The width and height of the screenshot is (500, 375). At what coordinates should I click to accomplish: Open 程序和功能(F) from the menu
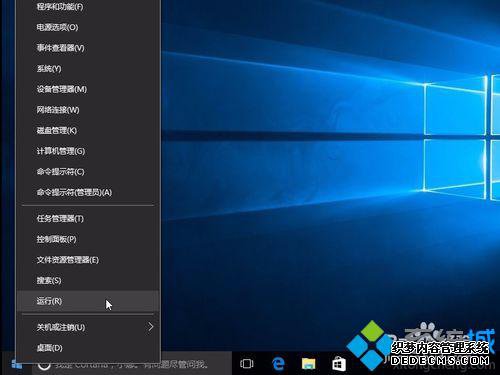88,7
